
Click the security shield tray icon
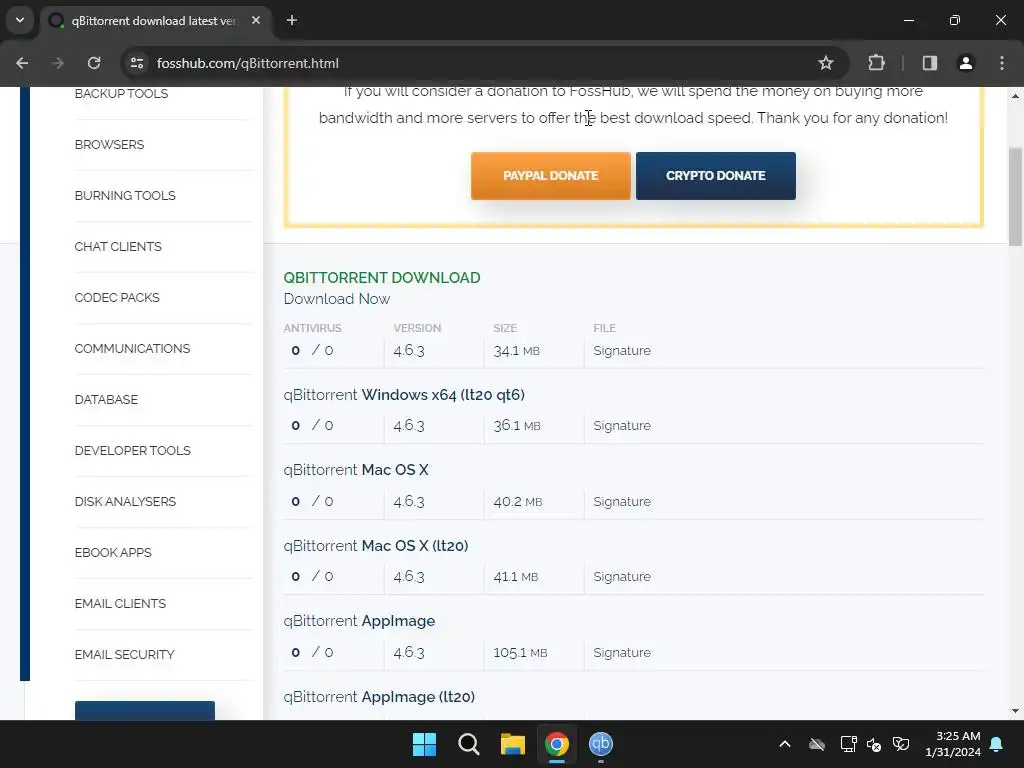pos(901,744)
